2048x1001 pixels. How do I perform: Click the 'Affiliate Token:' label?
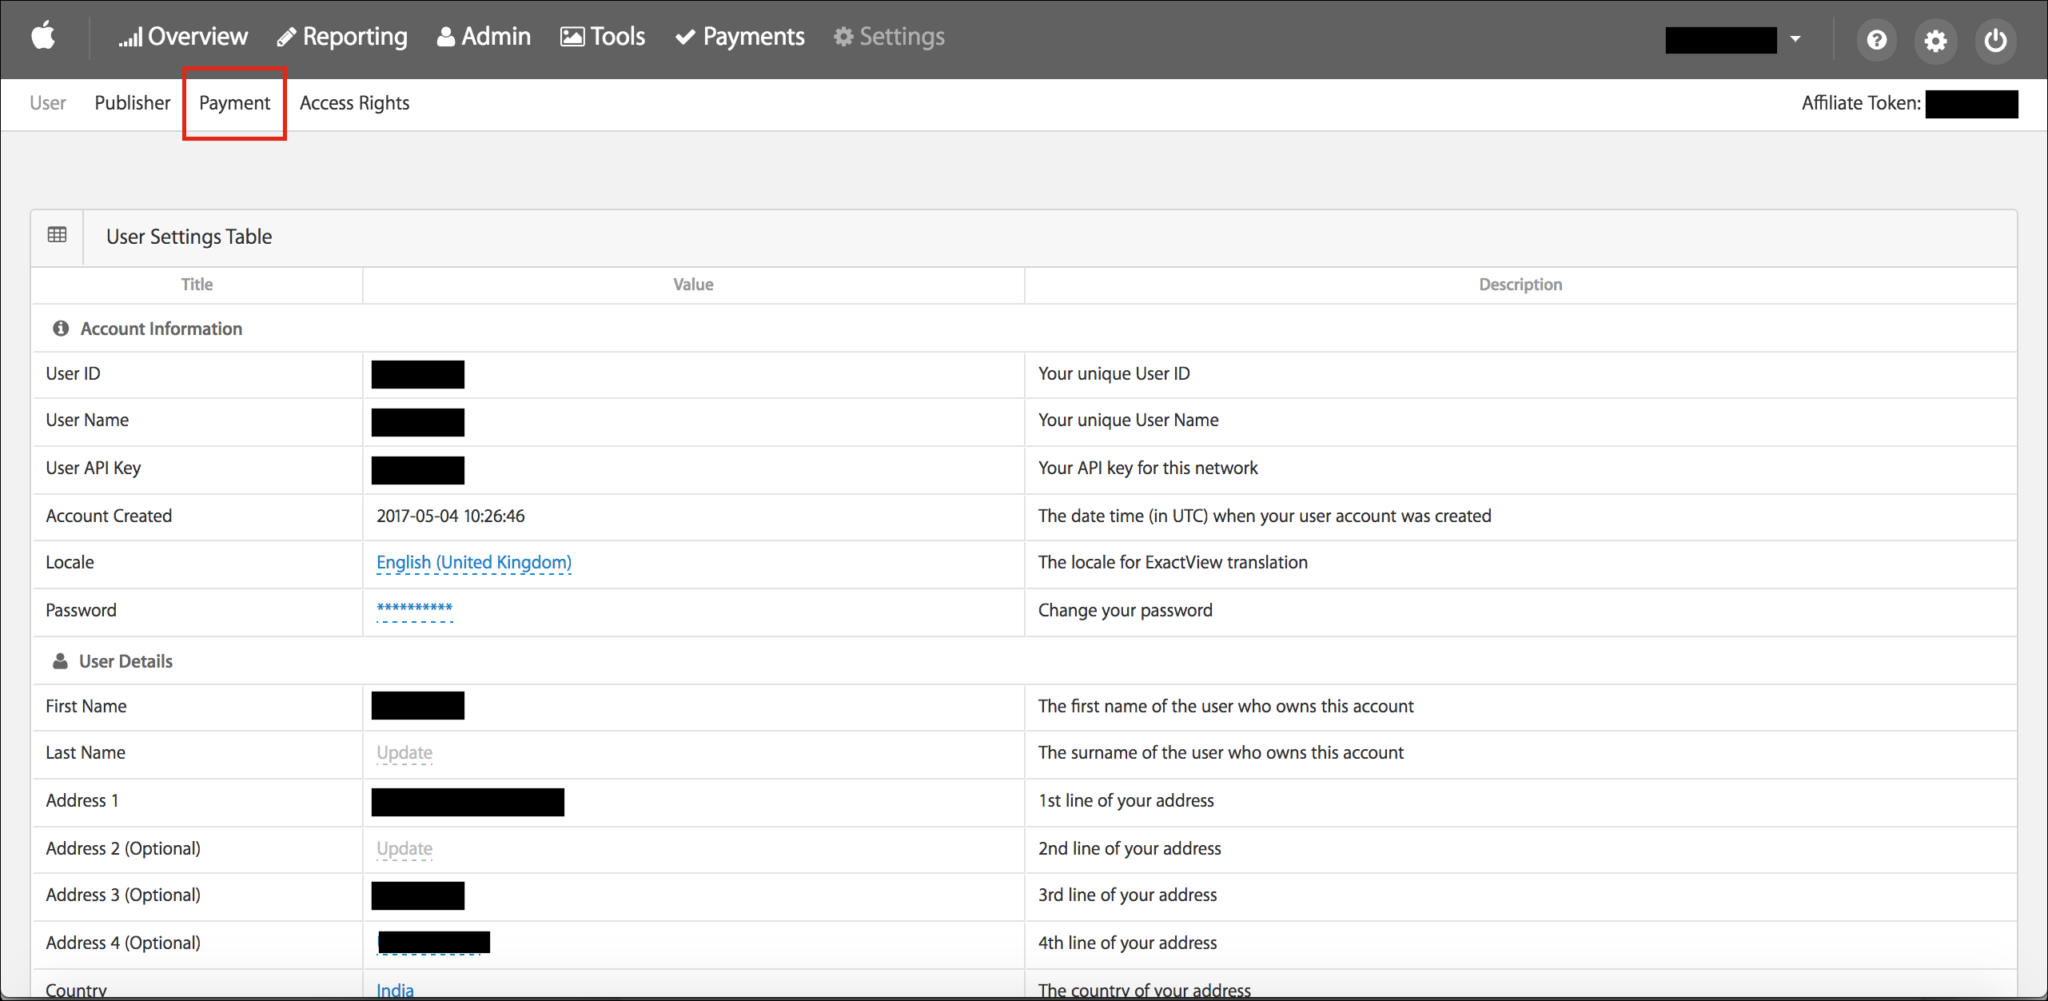(x=1861, y=103)
